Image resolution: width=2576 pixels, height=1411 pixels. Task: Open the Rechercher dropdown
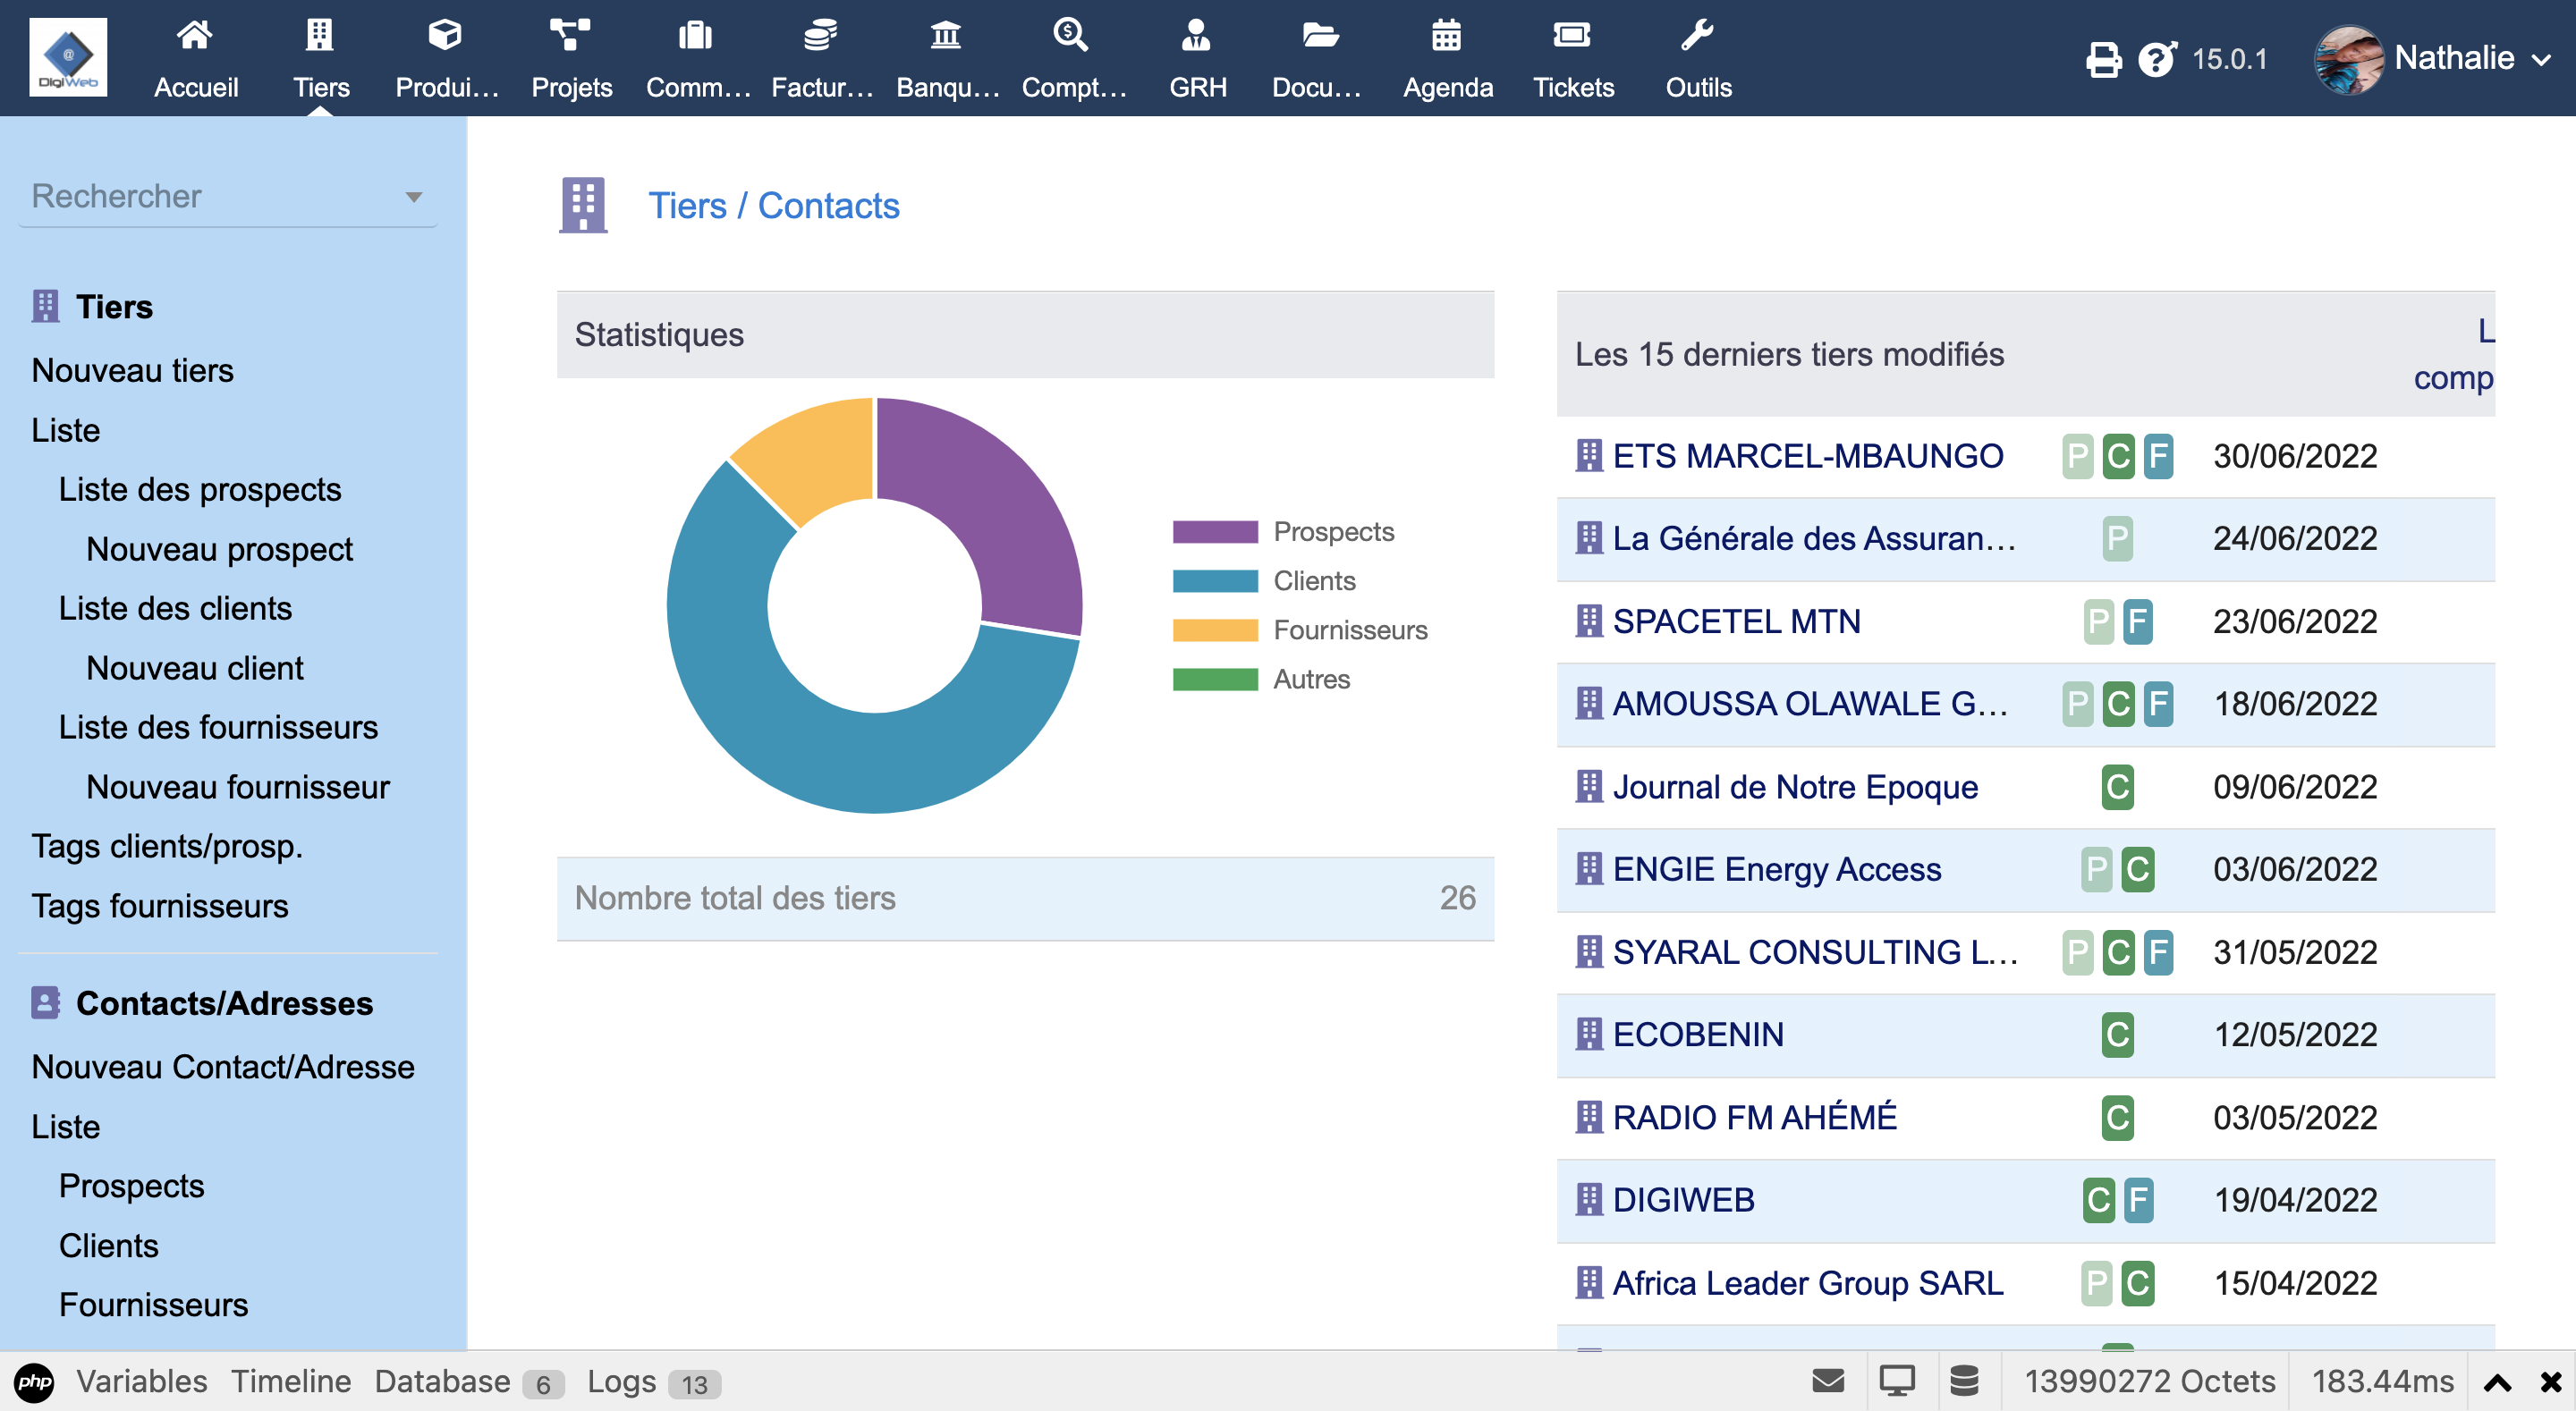(228, 196)
